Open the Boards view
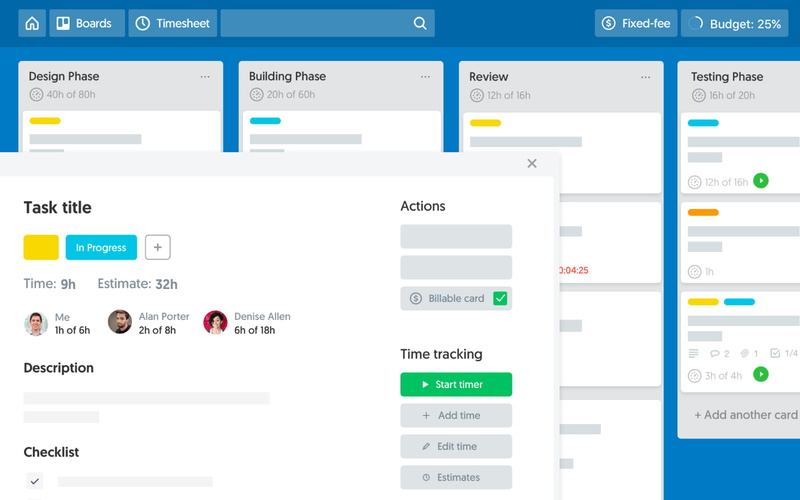This screenshot has width=800, height=500. (x=87, y=23)
